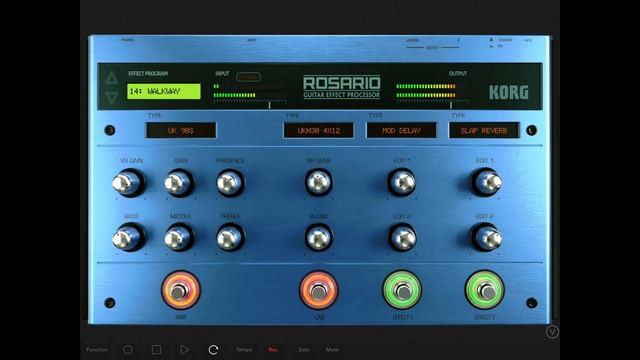This screenshot has width=640, height=360.
Task: Toggle the CAB footswitch
Action: (x=319, y=290)
